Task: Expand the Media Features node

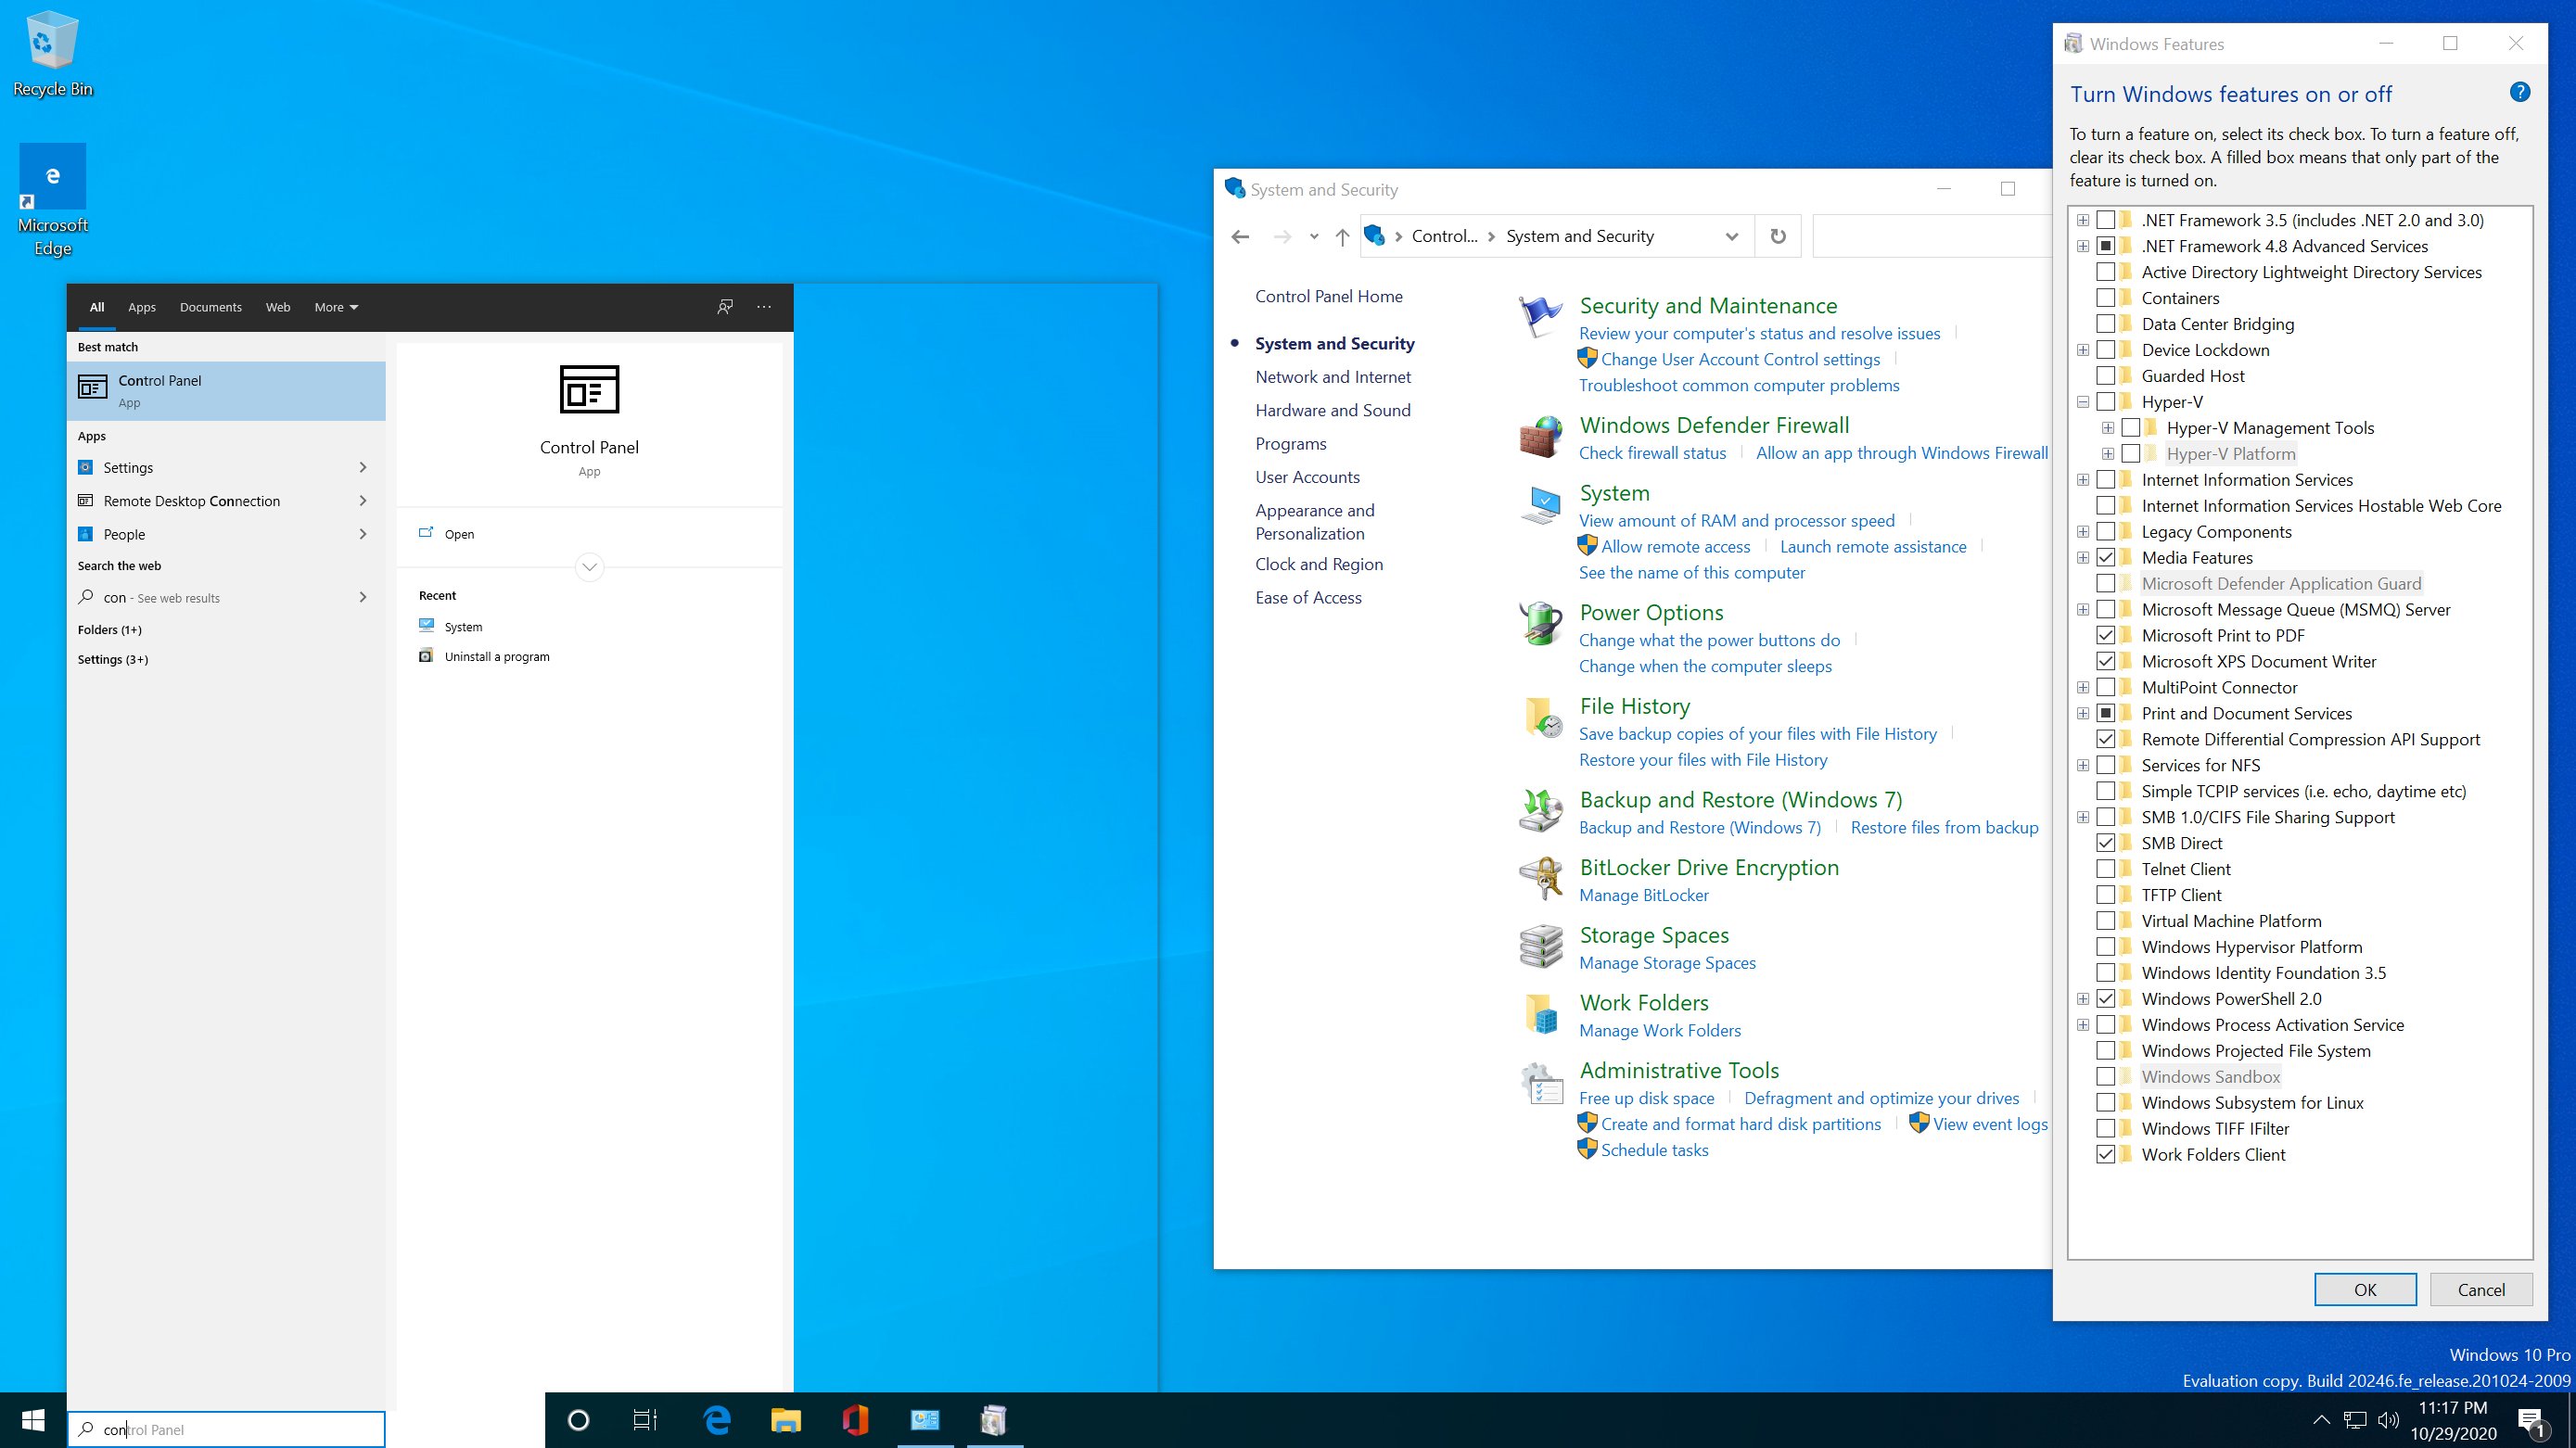Action: pos(2083,558)
